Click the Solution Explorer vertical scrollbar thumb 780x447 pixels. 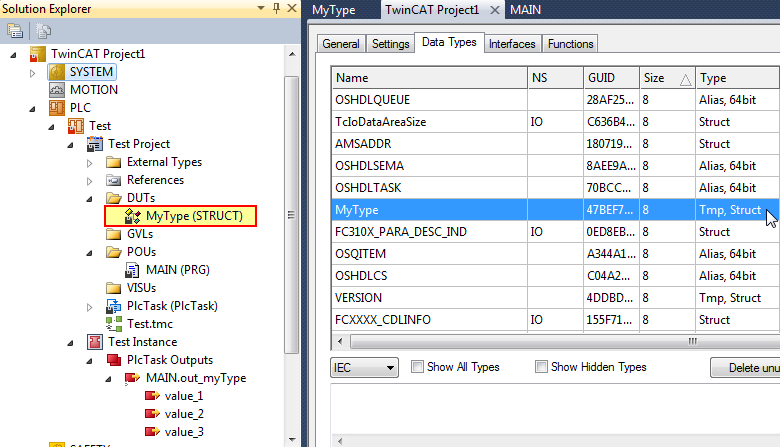tap(292, 215)
